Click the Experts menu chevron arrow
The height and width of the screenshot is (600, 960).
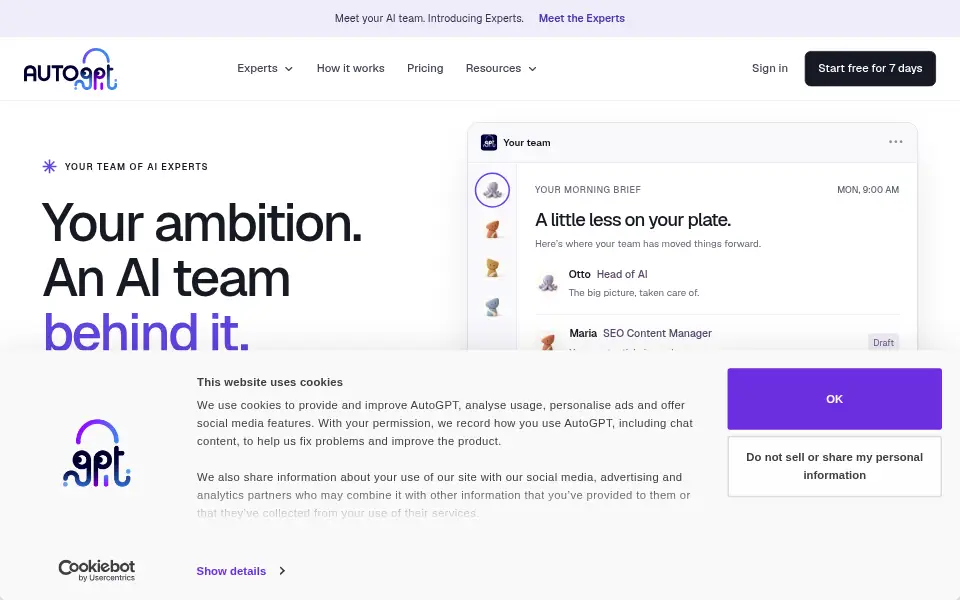pos(288,69)
